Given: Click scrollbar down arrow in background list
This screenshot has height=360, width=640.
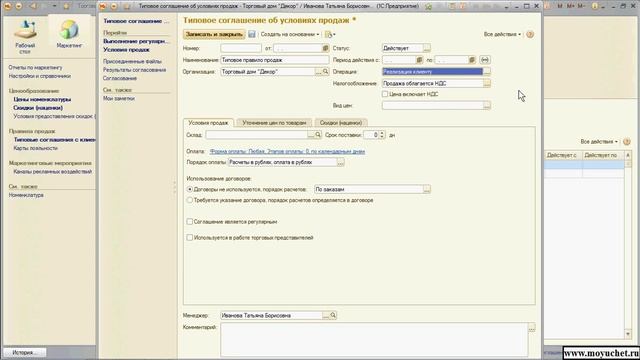Looking at the screenshot, I should pyautogui.click(x=628, y=334).
